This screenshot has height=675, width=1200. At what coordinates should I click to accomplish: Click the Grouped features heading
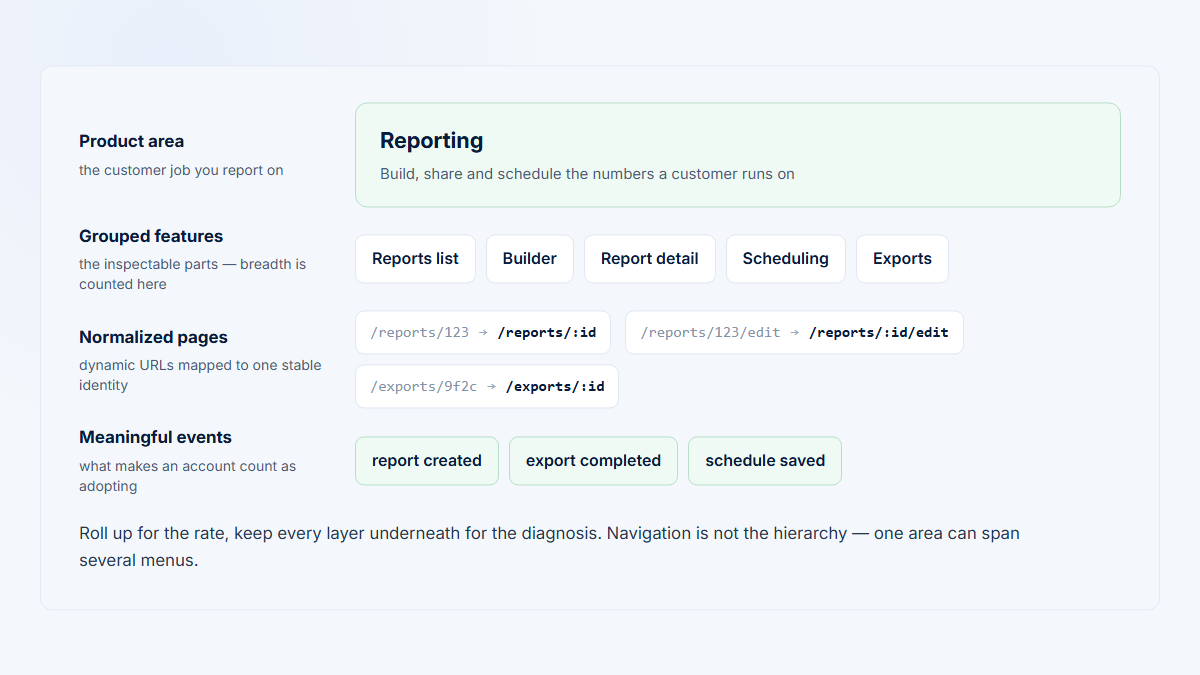click(x=151, y=236)
